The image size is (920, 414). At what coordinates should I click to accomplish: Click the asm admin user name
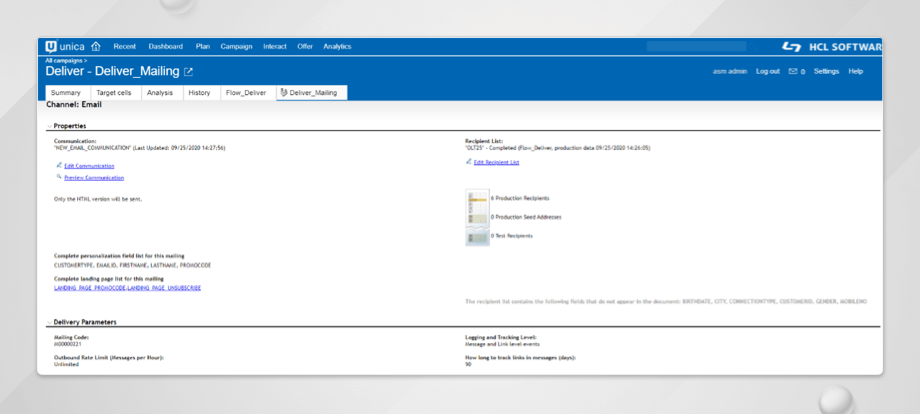click(730, 72)
